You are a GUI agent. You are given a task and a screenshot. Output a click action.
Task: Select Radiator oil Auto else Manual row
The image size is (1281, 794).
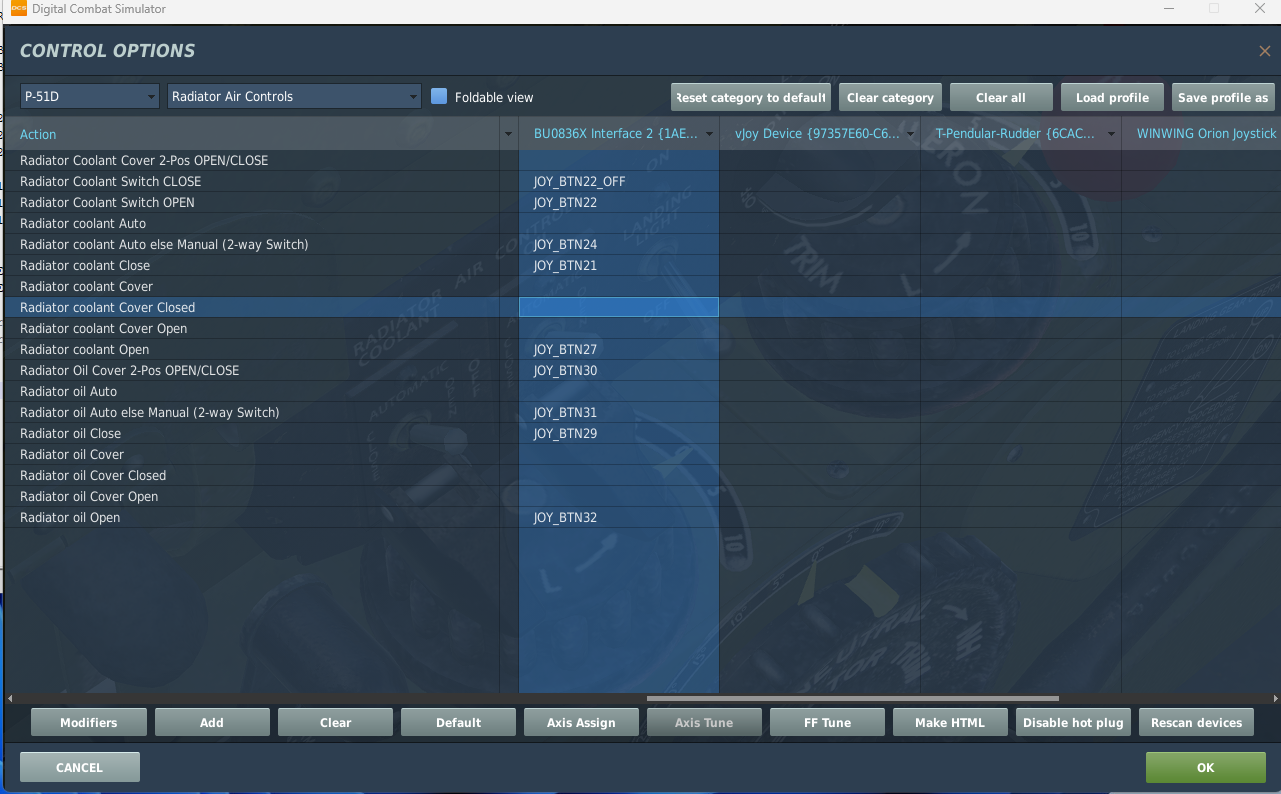(x=643, y=412)
